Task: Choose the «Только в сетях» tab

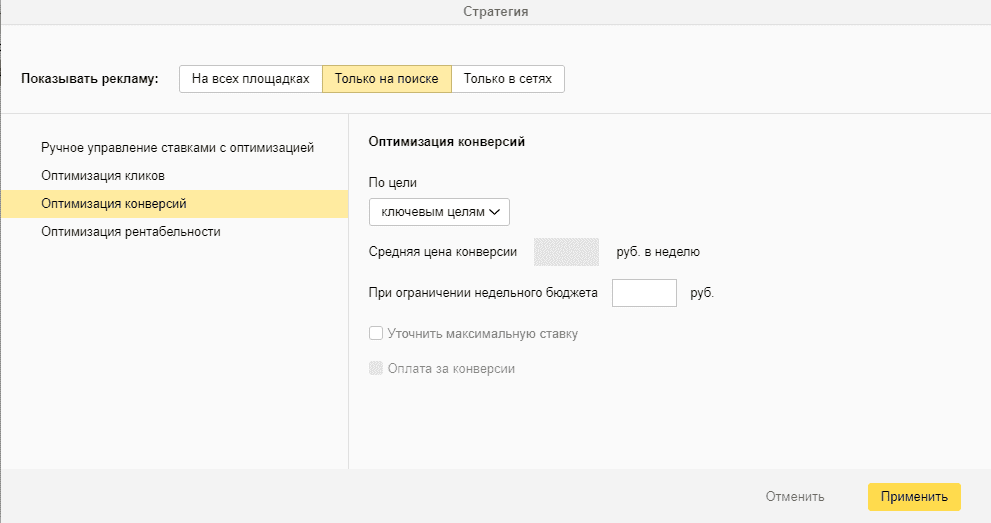Action: 507,79
